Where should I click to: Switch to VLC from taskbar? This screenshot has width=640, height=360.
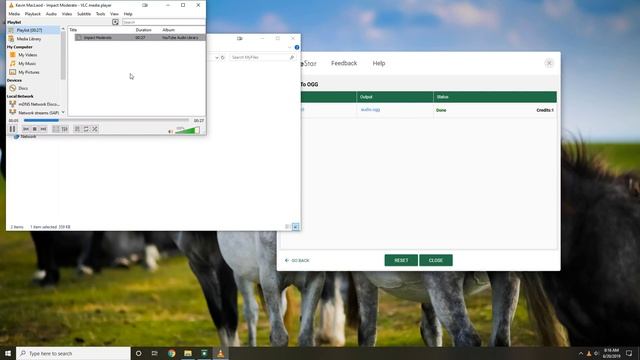click(x=220, y=353)
